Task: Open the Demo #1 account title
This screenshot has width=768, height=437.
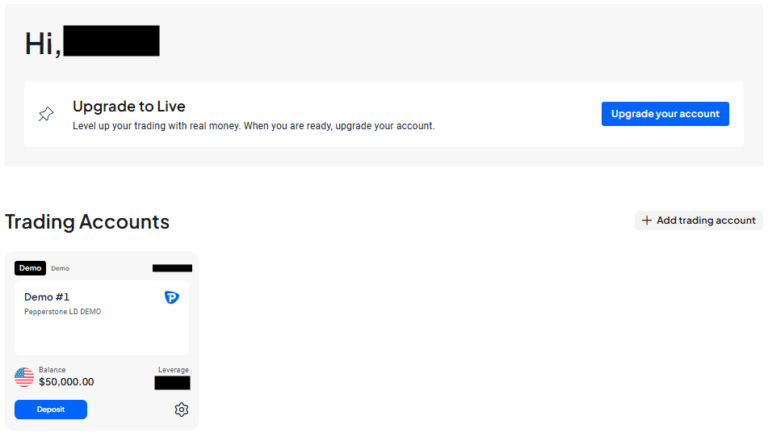Action: coord(47,297)
